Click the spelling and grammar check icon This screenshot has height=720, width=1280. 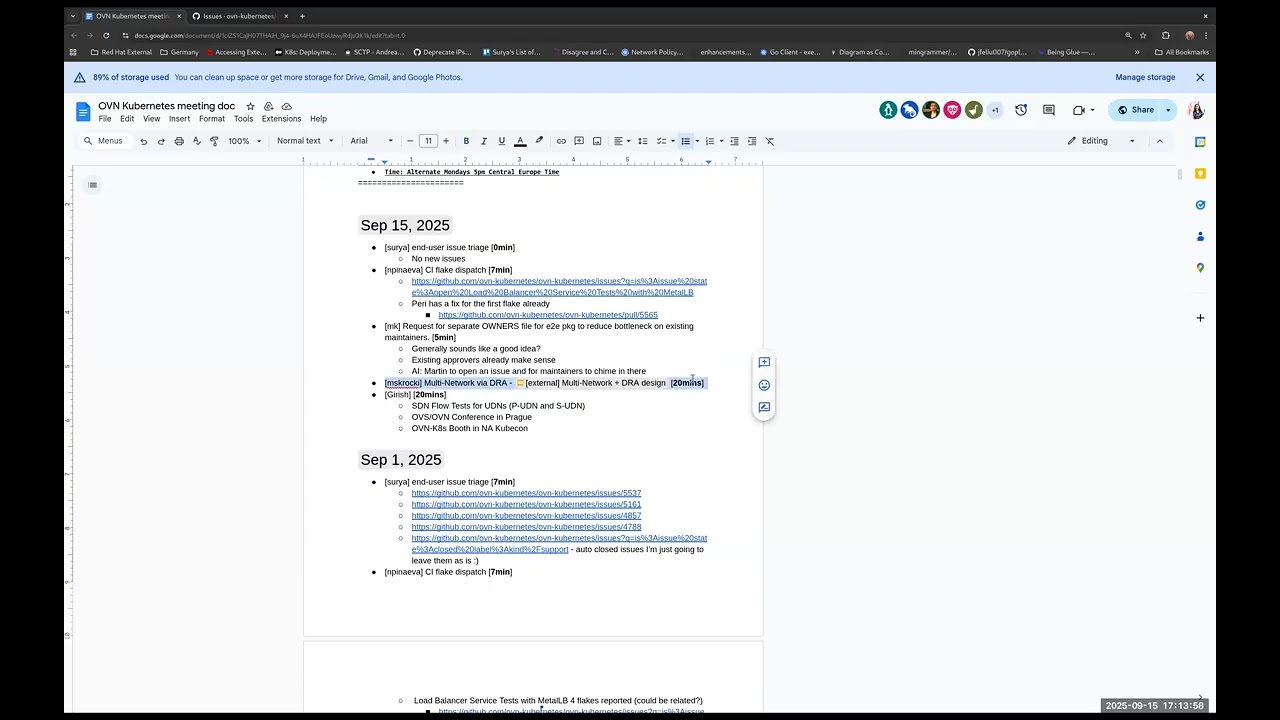tap(197, 141)
